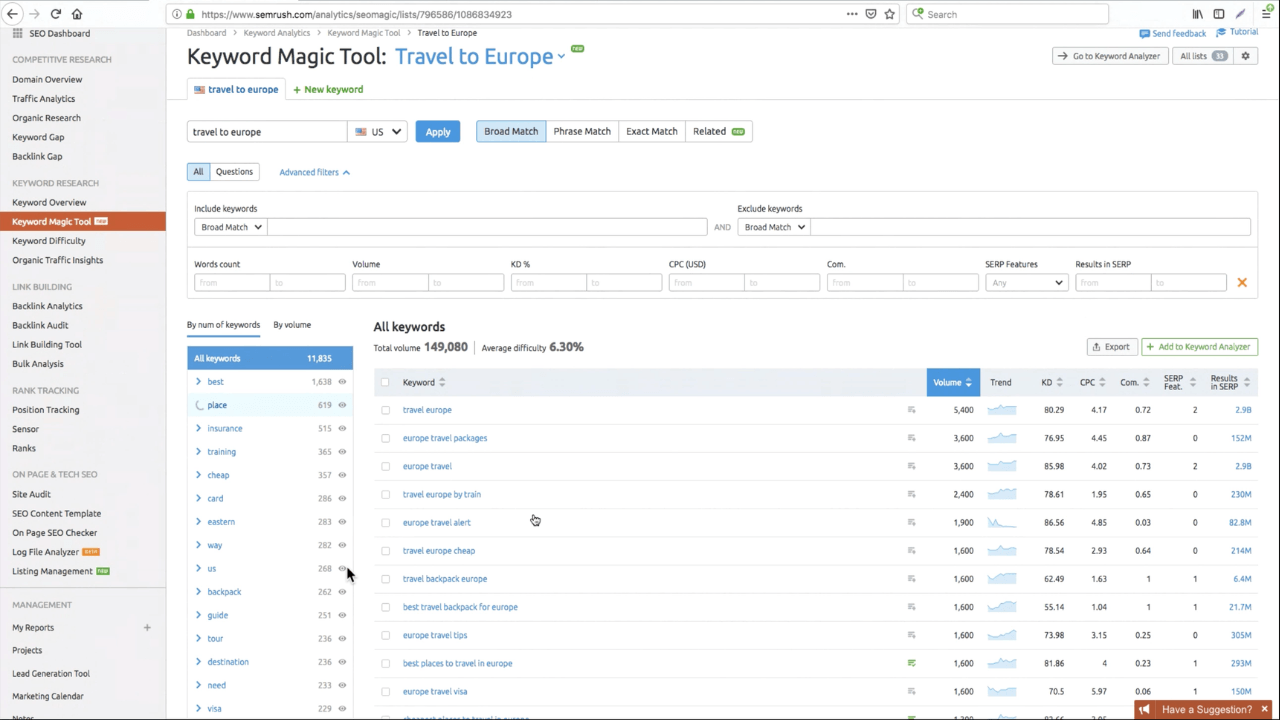
Task: Sort by Volume column
Action: [x=953, y=382]
